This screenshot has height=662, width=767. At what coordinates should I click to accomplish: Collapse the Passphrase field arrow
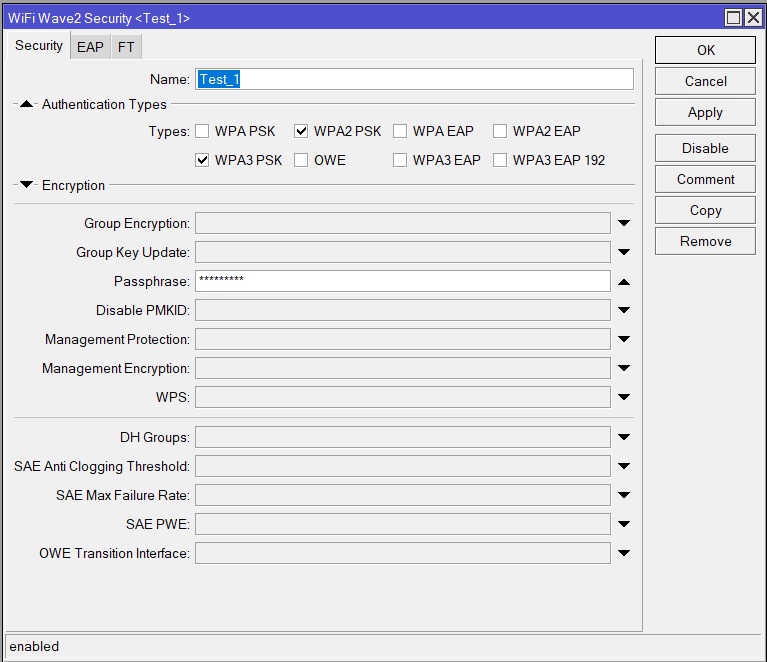624,282
